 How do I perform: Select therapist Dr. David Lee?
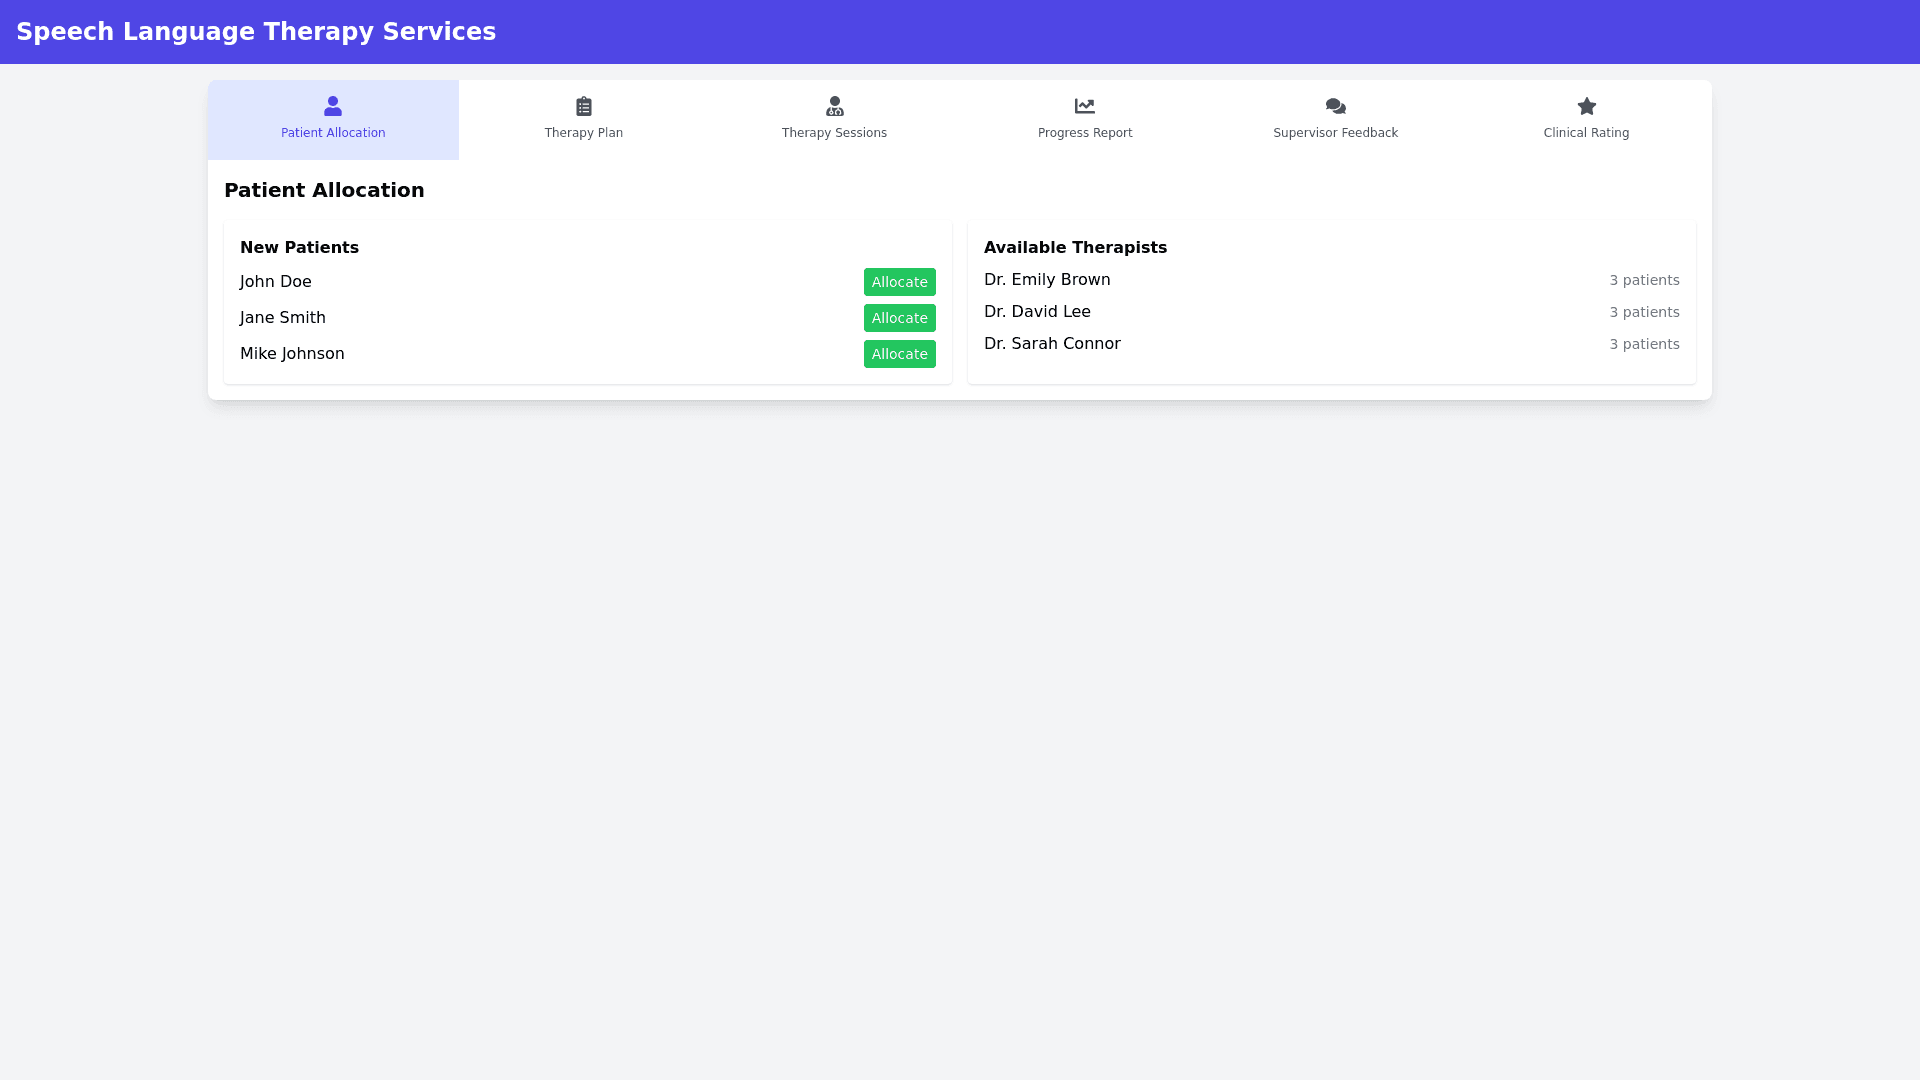[x=1037, y=312]
